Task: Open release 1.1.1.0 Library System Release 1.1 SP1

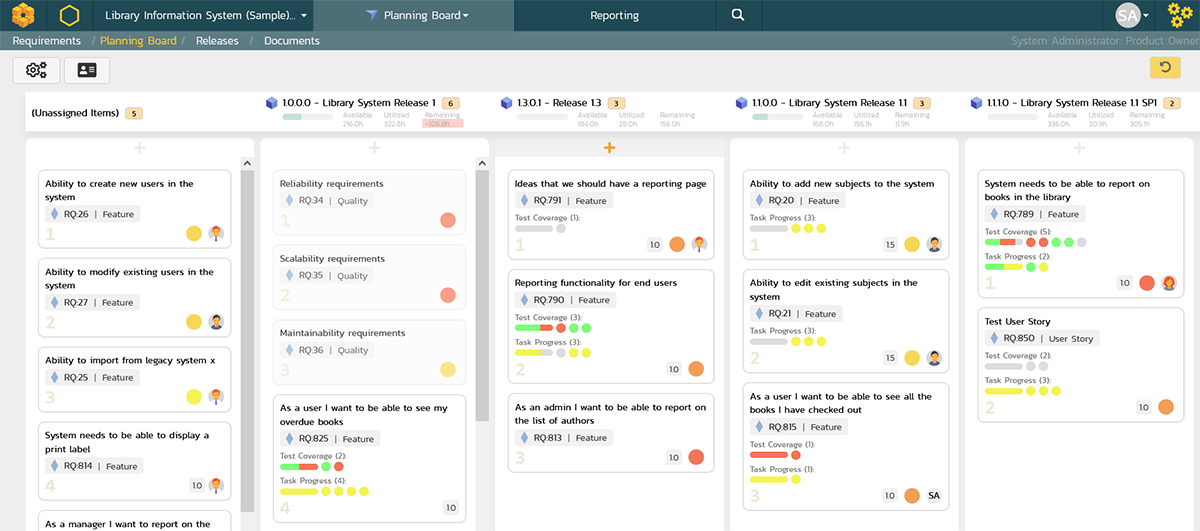Action: coord(1072,103)
